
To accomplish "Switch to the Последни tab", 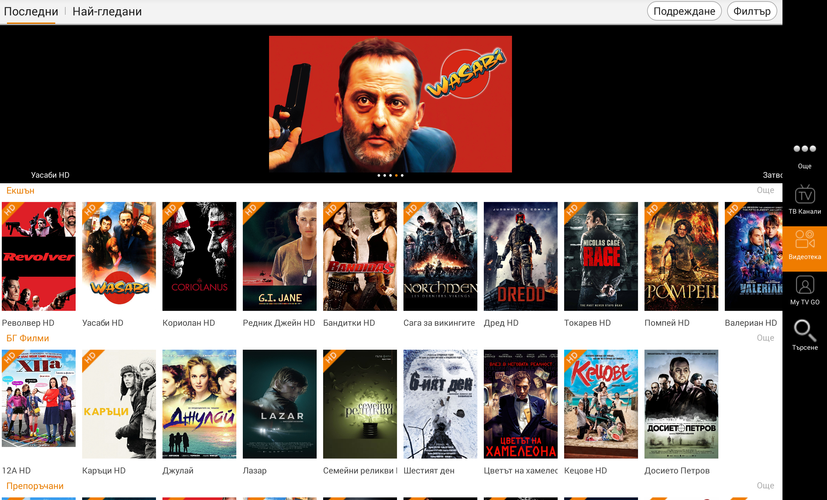I will point(31,11).
